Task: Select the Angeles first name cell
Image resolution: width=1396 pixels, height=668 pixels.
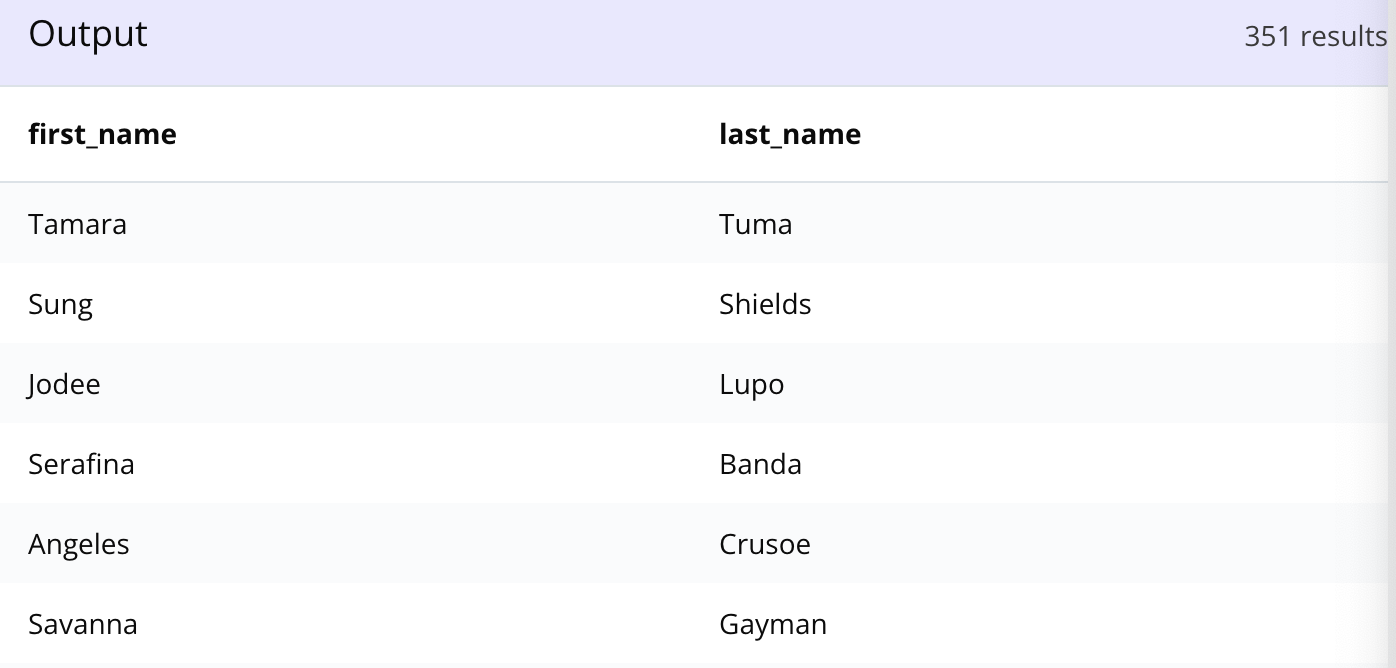Action: click(79, 544)
